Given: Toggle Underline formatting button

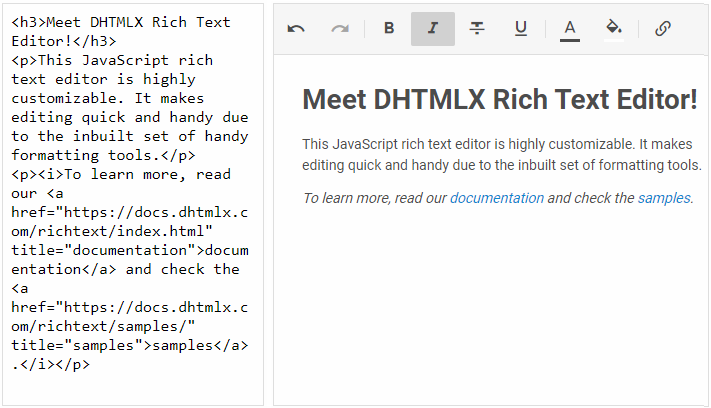Looking at the screenshot, I should [521, 29].
